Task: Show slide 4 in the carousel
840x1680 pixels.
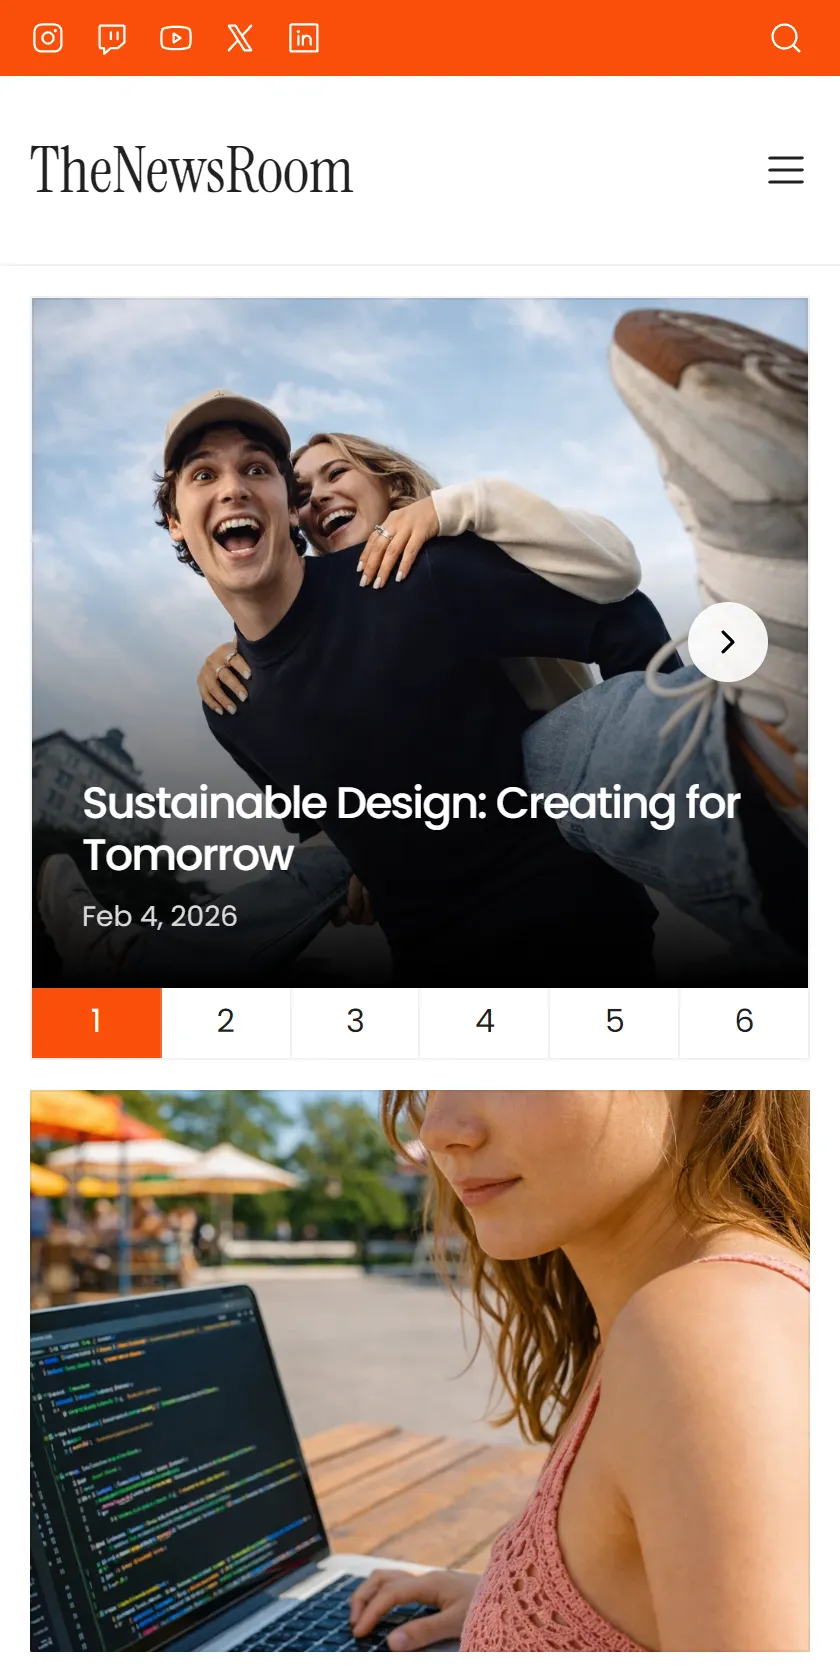Action: coord(485,1022)
